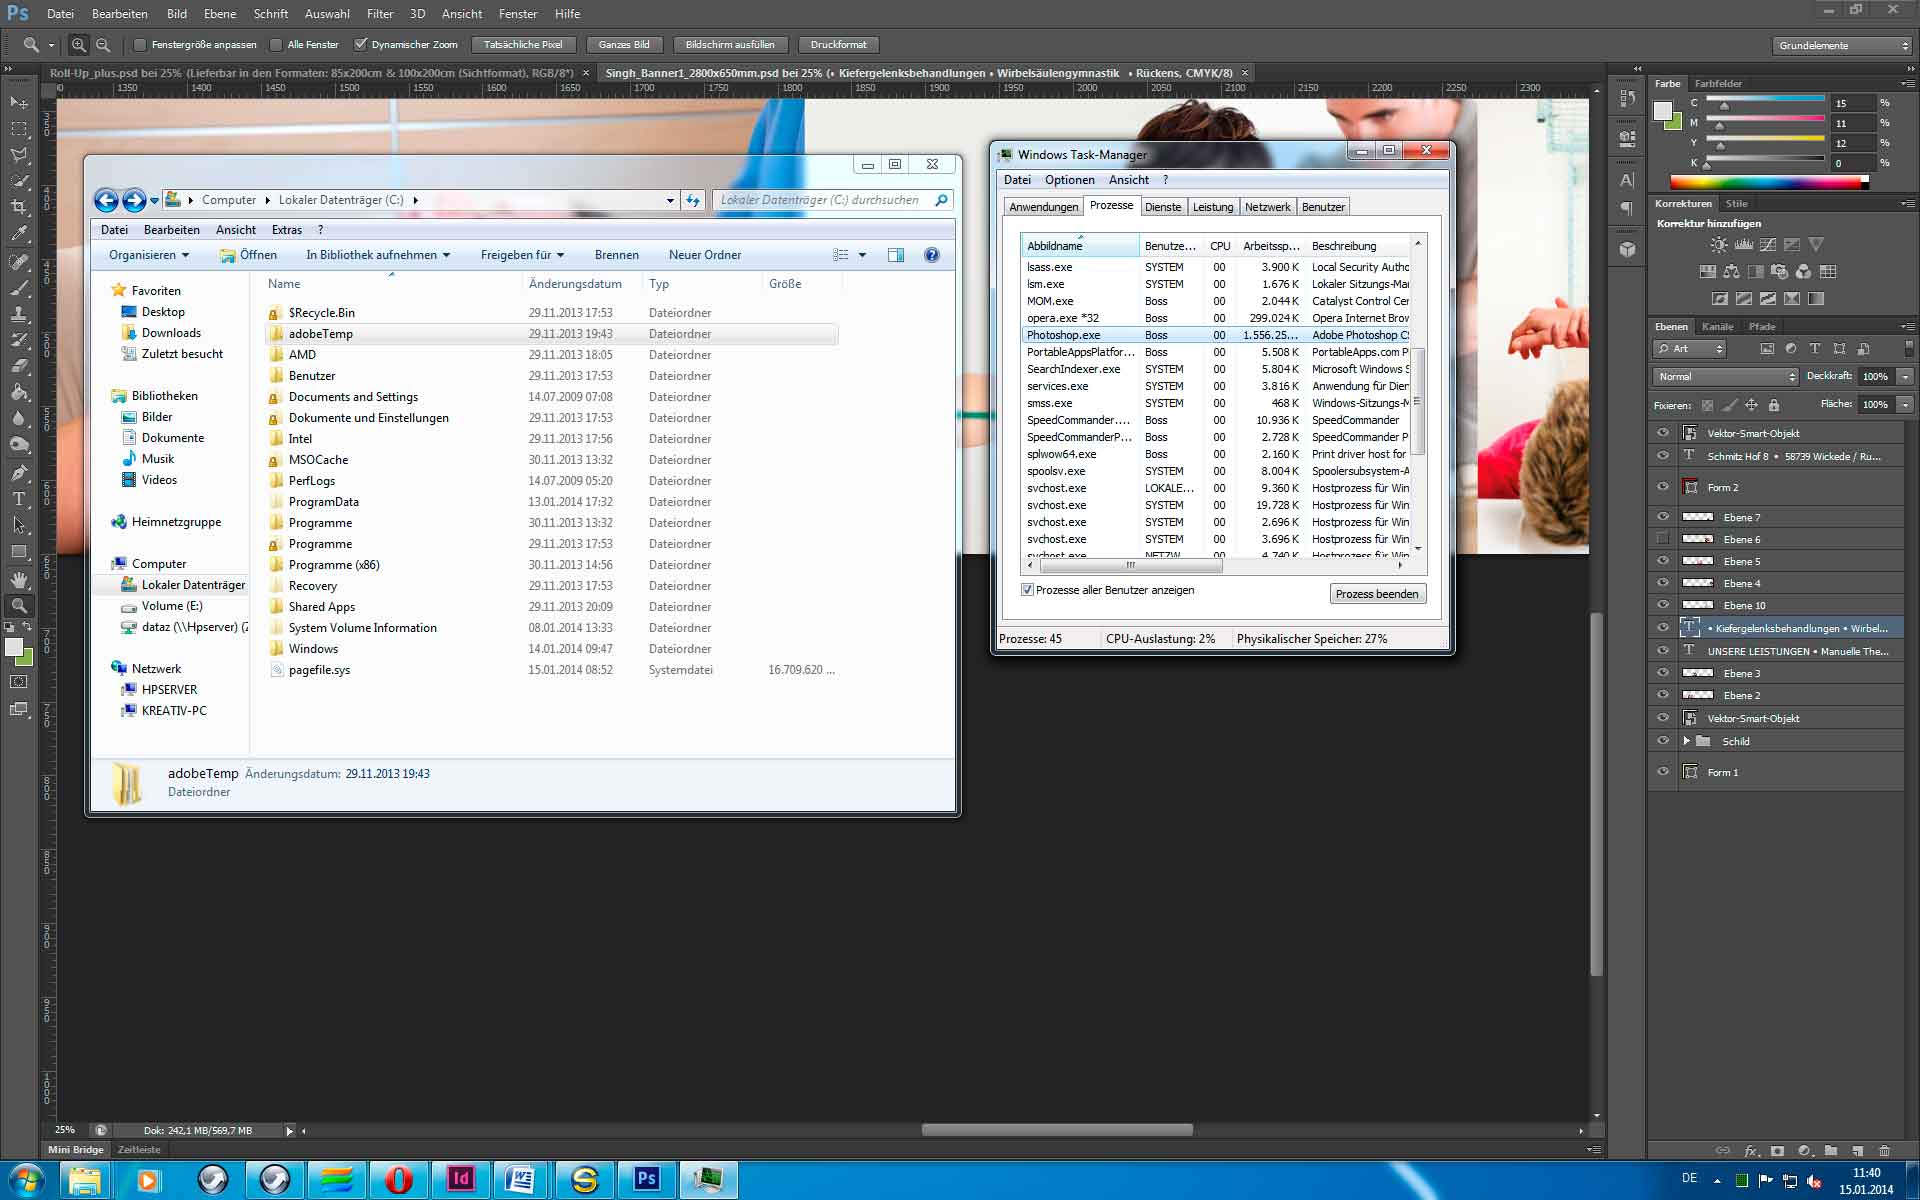
Task: Click the Explorer search field
Action: [822, 200]
